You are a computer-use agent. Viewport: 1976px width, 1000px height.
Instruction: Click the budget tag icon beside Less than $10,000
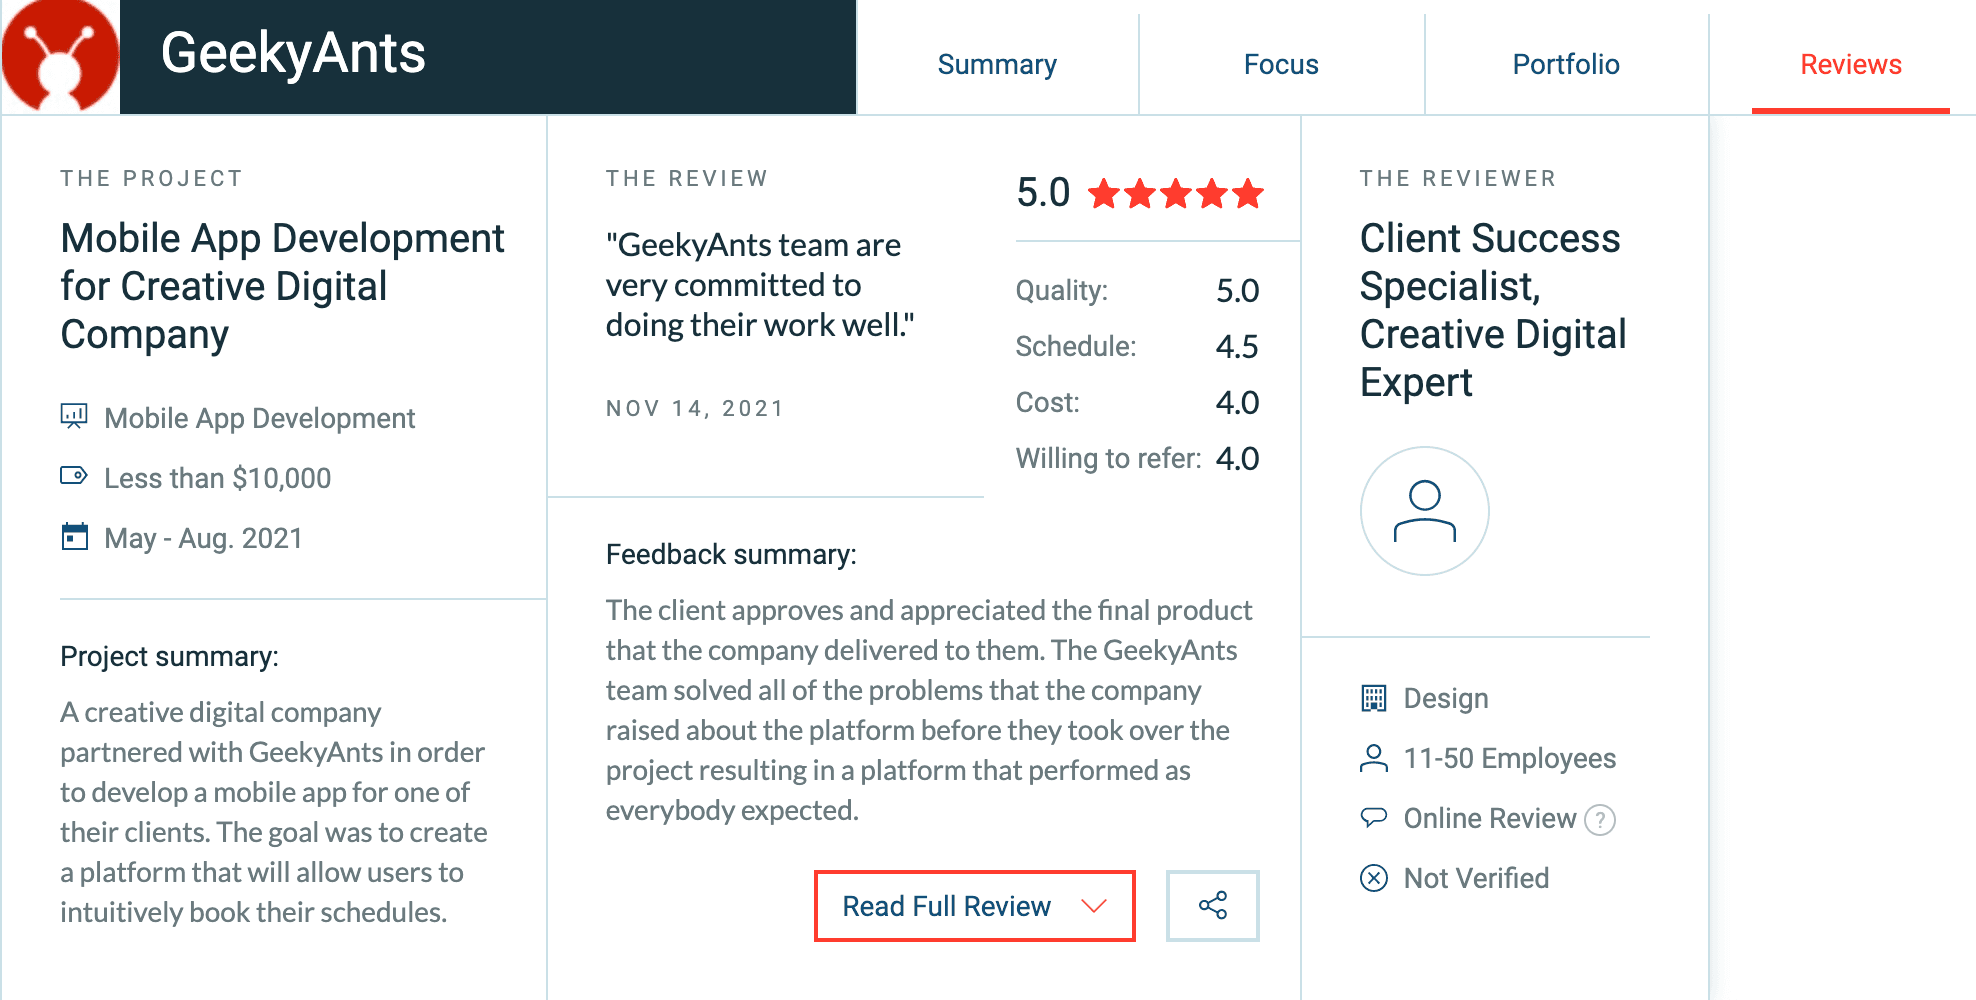(x=74, y=476)
